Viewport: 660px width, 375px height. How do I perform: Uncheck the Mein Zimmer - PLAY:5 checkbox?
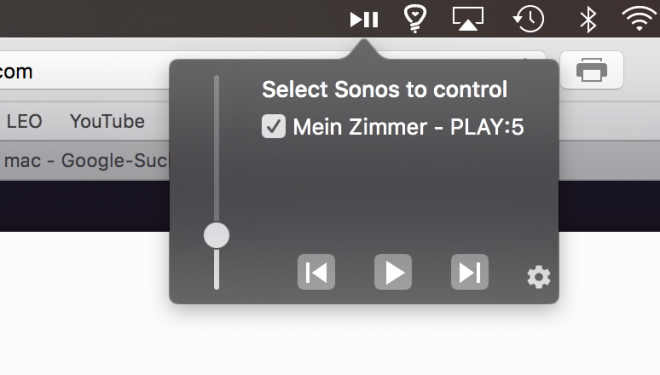point(274,126)
